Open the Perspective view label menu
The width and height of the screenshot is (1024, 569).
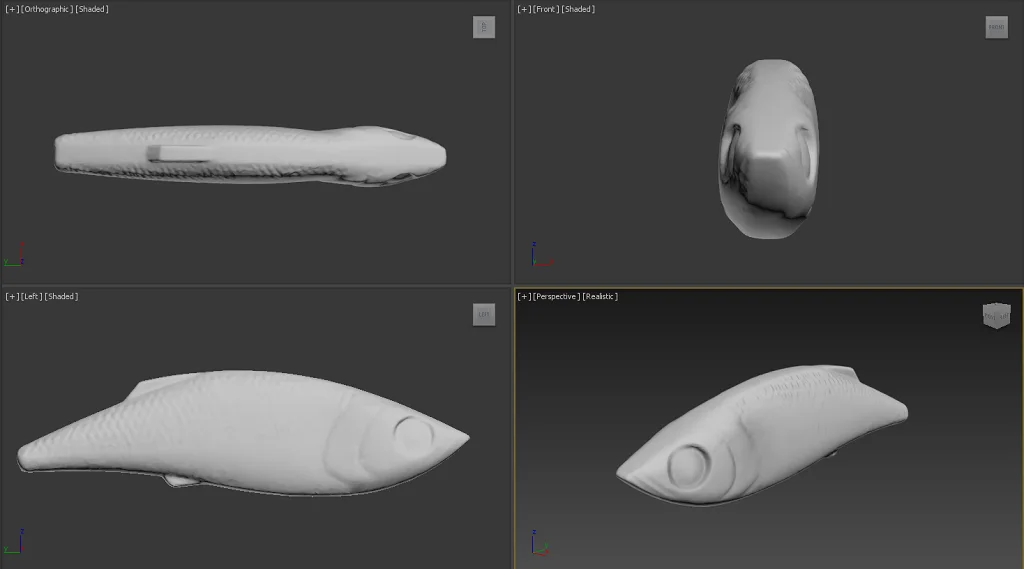pos(556,296)
